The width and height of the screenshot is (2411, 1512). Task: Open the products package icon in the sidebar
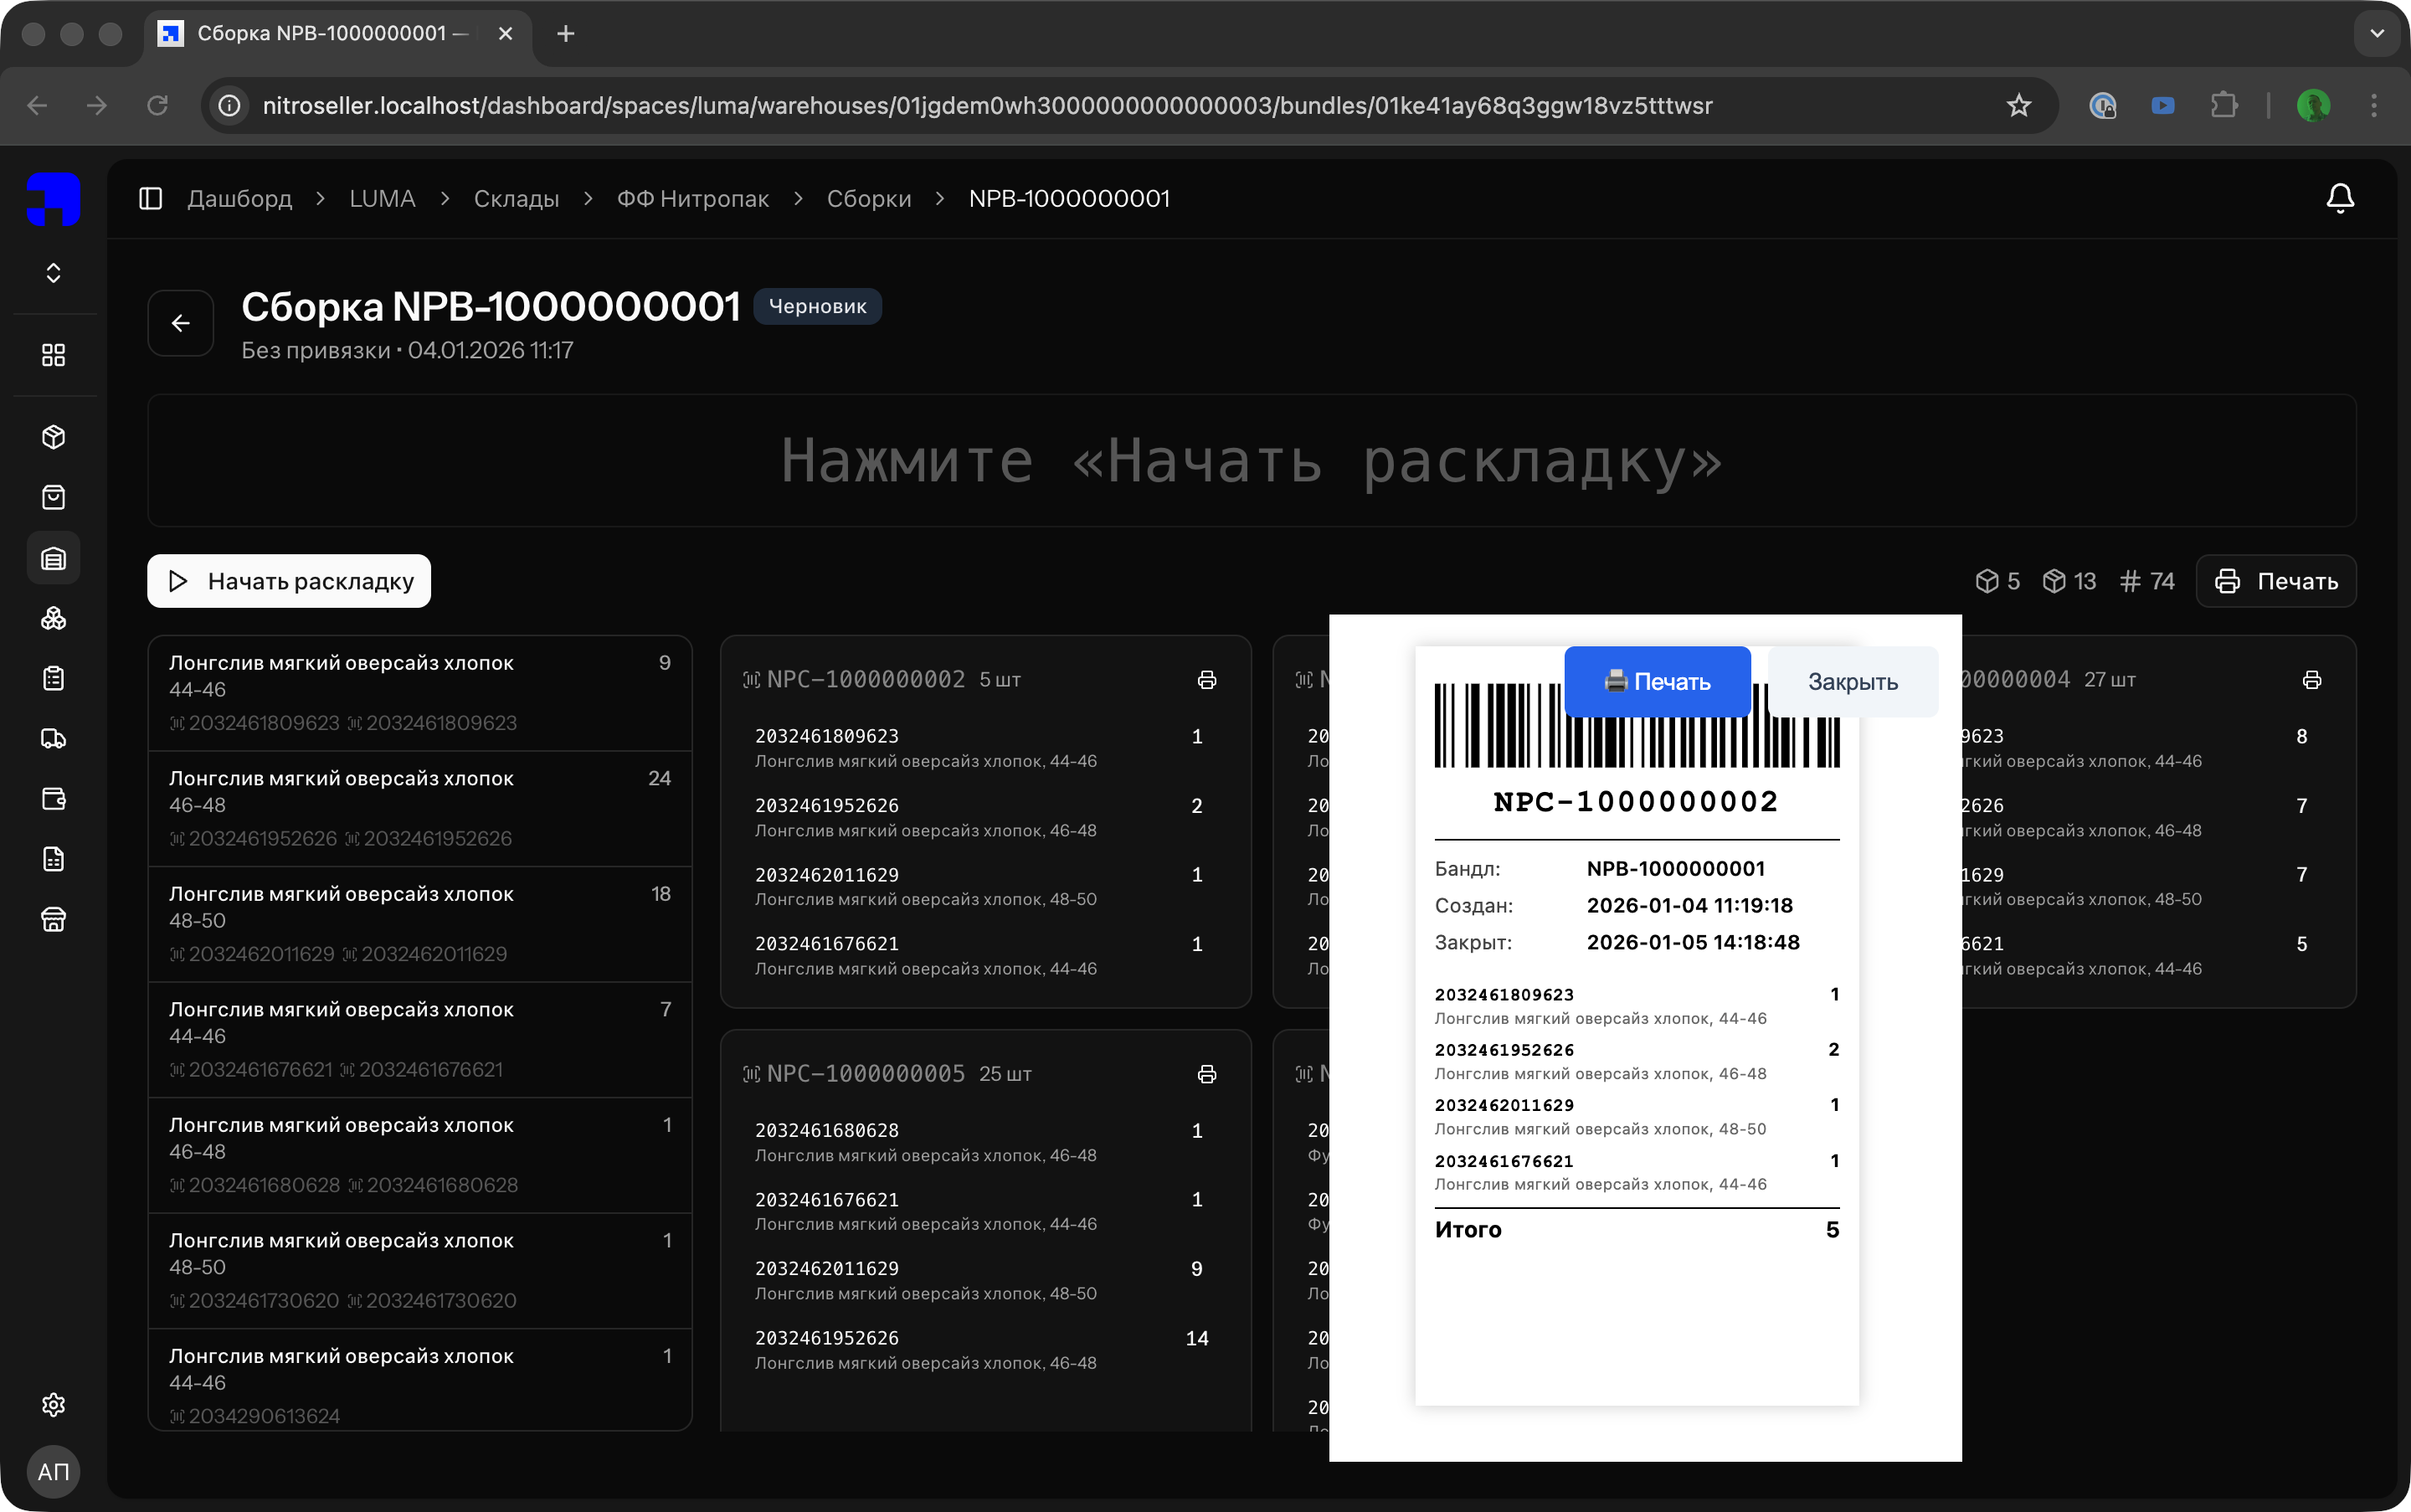pyautogui.click(x=53, y=437)
